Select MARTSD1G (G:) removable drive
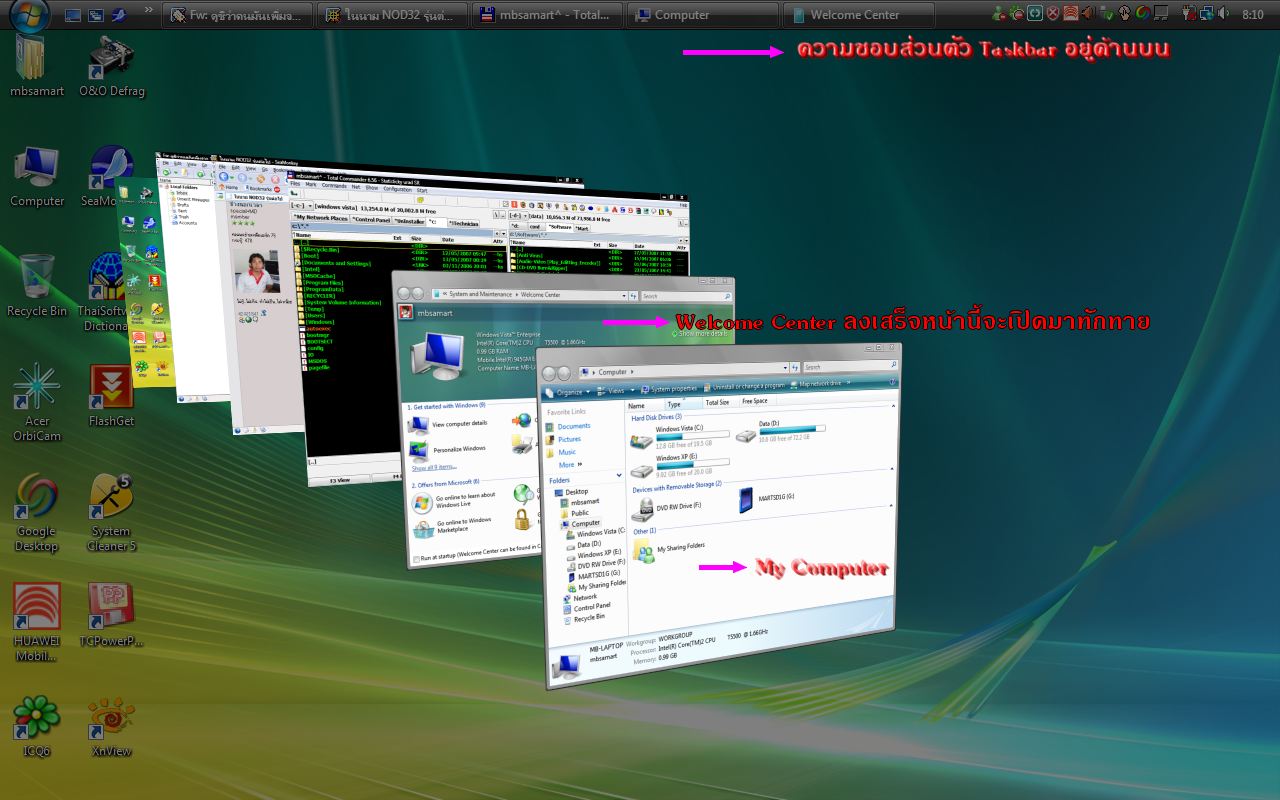This screenshot has width=1280, height=800. 766,498
